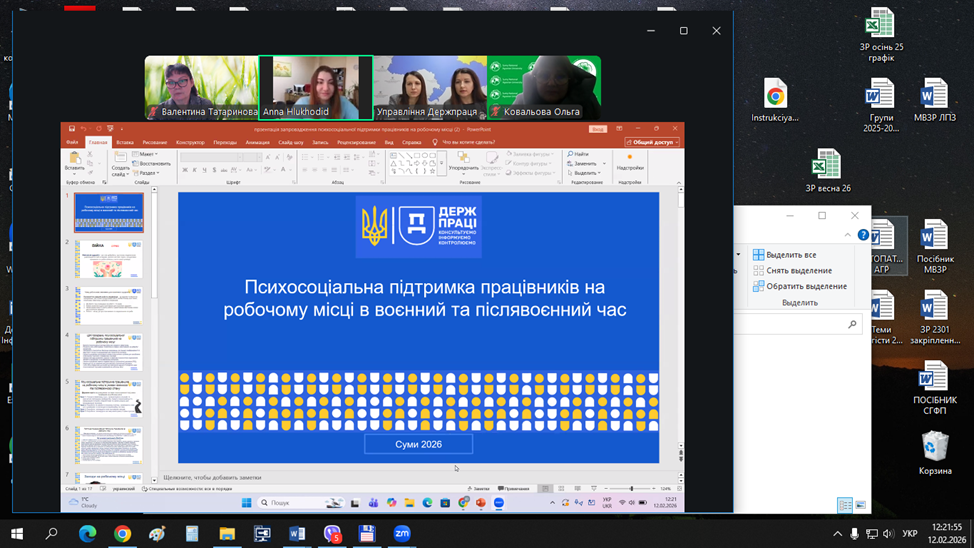Expand the Выделить dropdown in PowerPoint ribbon
This screenshot has height=548, width=974.
tap(586, 173)
